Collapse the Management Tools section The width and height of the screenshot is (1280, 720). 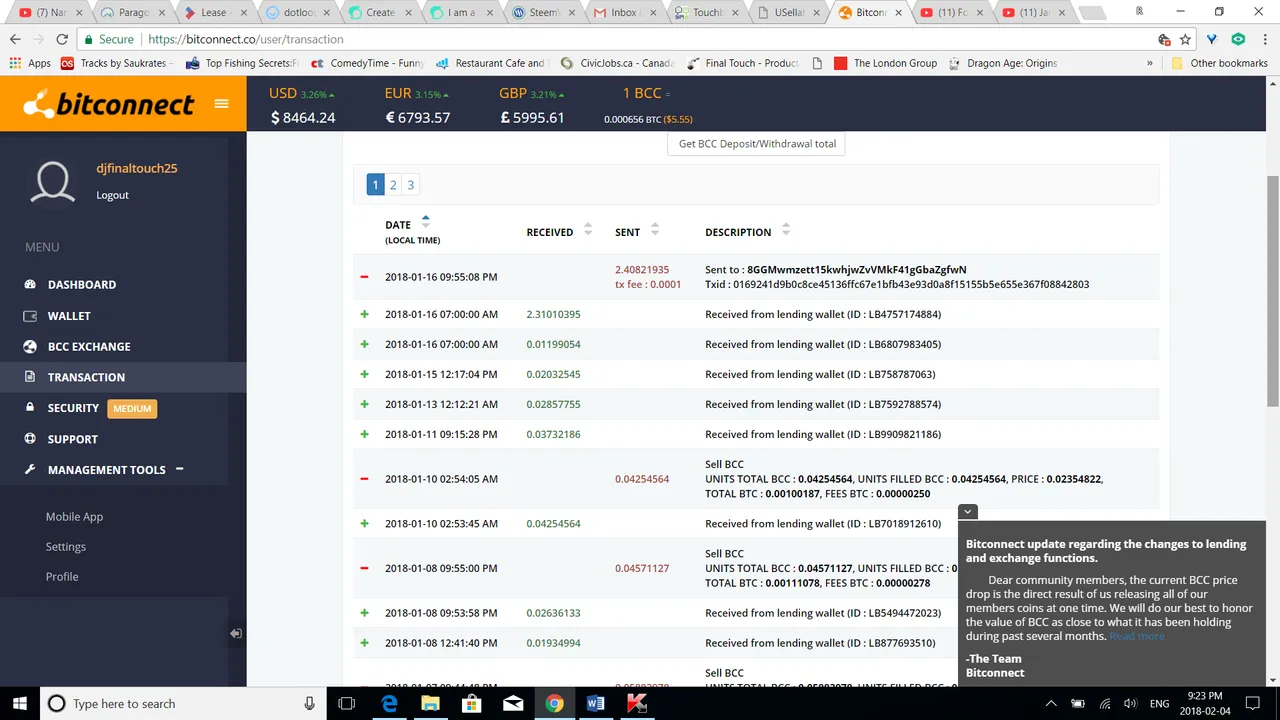click(180, 469)
